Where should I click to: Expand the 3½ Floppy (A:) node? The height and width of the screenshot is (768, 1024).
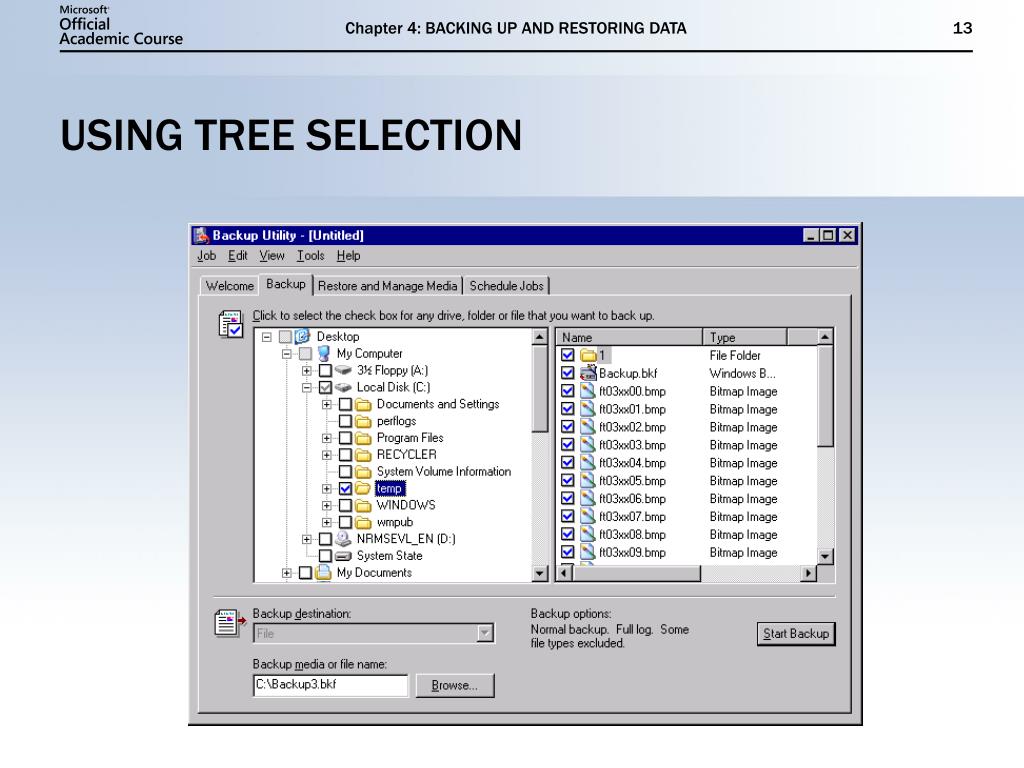pyautogui.click(x=306, y=371)
